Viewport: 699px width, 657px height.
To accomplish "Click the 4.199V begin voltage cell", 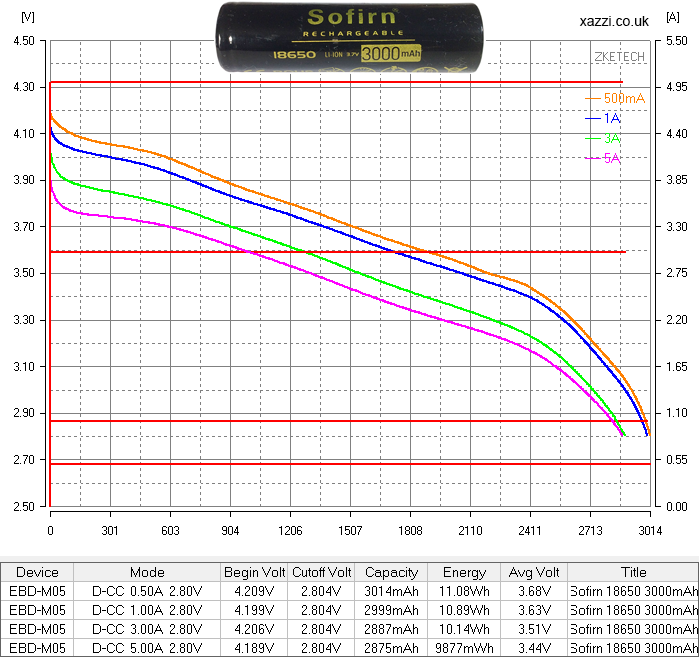I will pos(255,610).
